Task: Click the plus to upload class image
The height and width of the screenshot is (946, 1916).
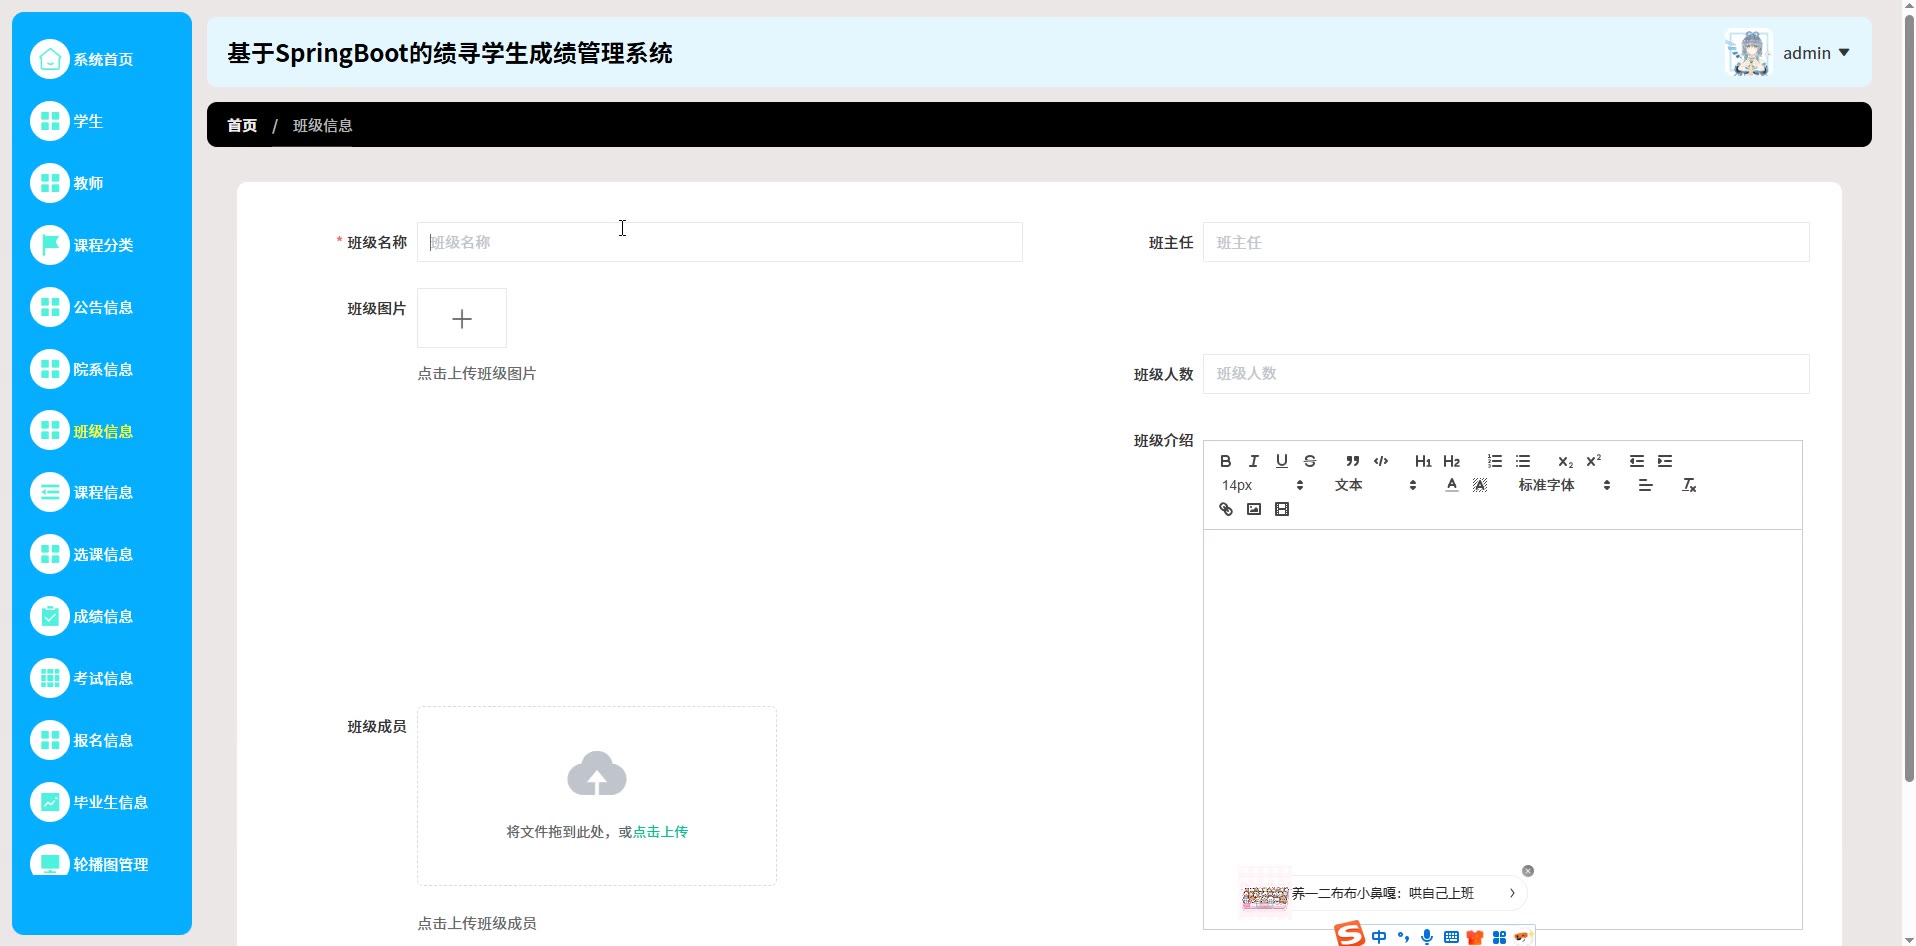Action: coord(461,319)
